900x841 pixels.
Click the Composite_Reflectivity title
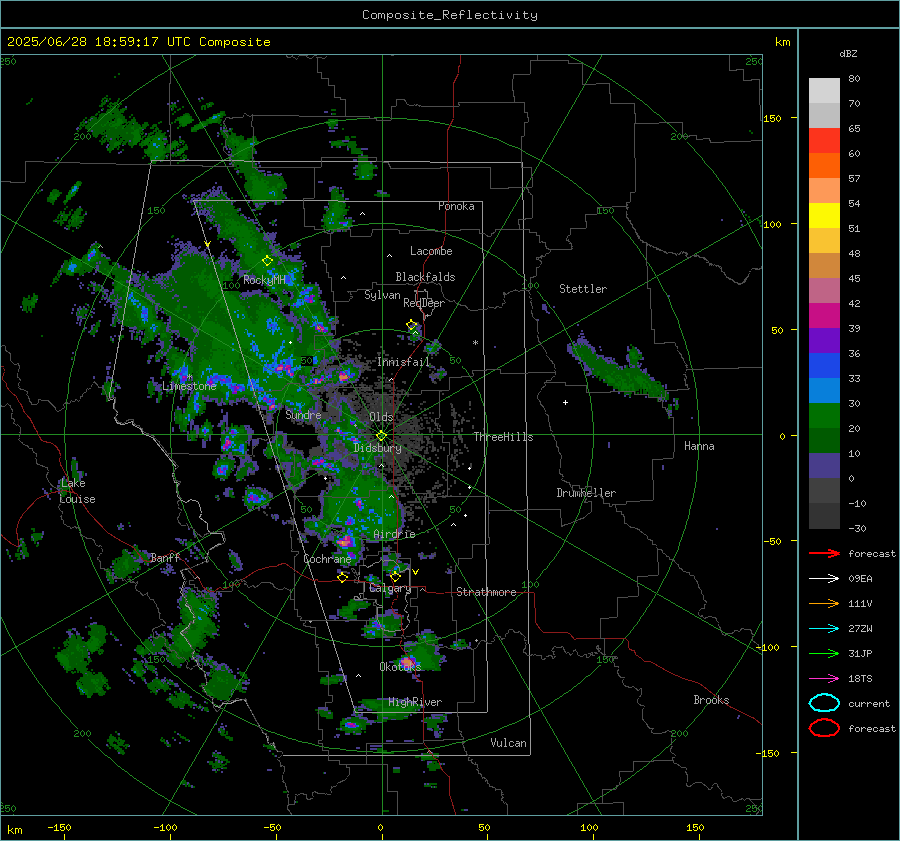click(x=450, y=15)
